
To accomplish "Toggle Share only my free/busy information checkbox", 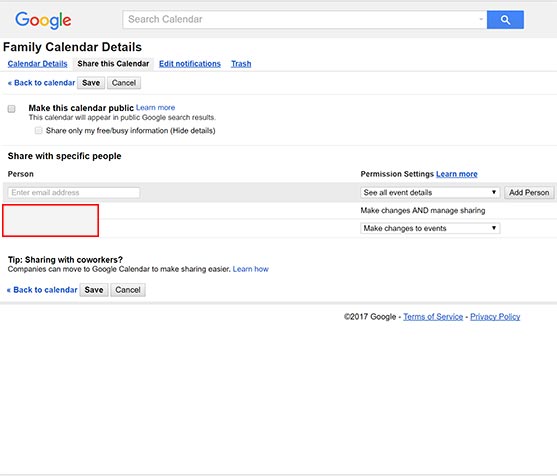I will click(x=38, y=130).
